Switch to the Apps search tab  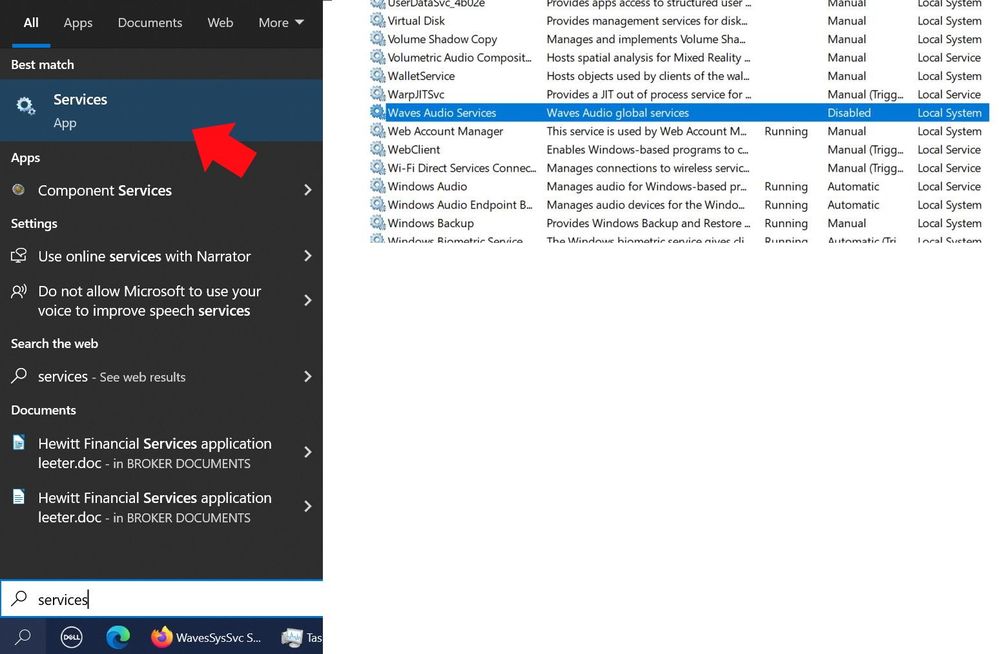pos(78,23)
